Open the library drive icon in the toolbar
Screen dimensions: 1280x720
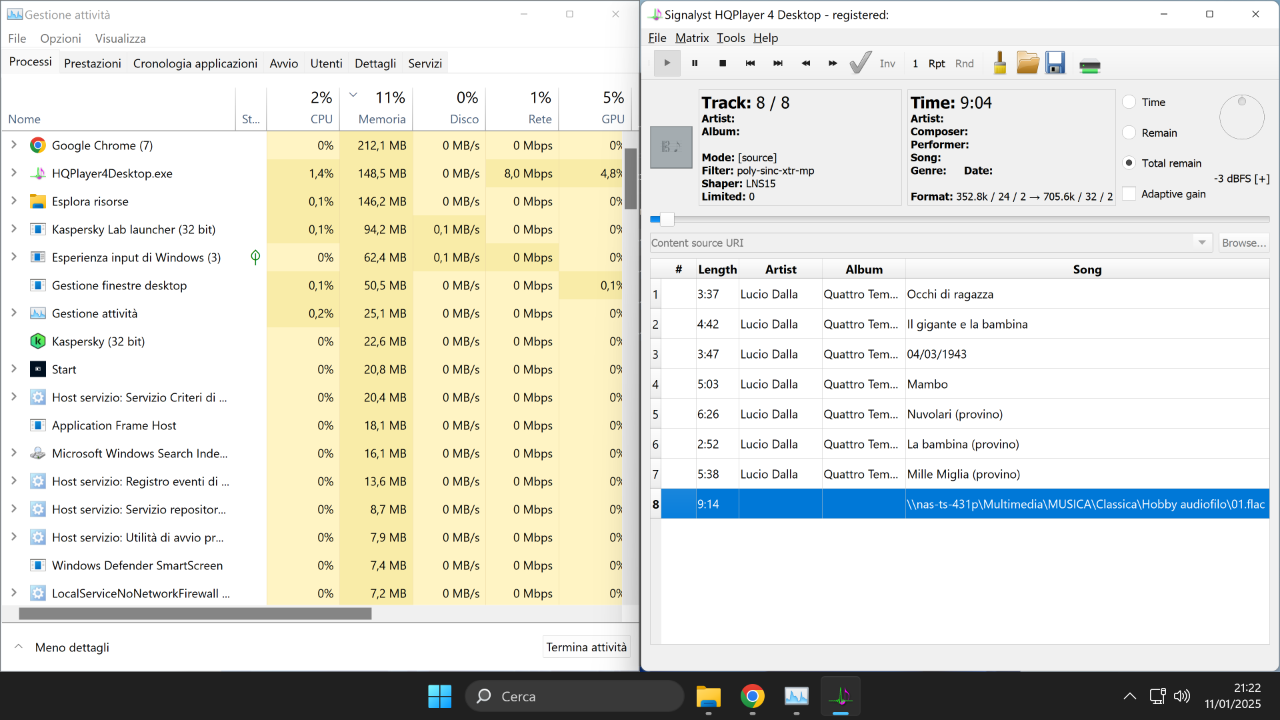point(1090,65)
